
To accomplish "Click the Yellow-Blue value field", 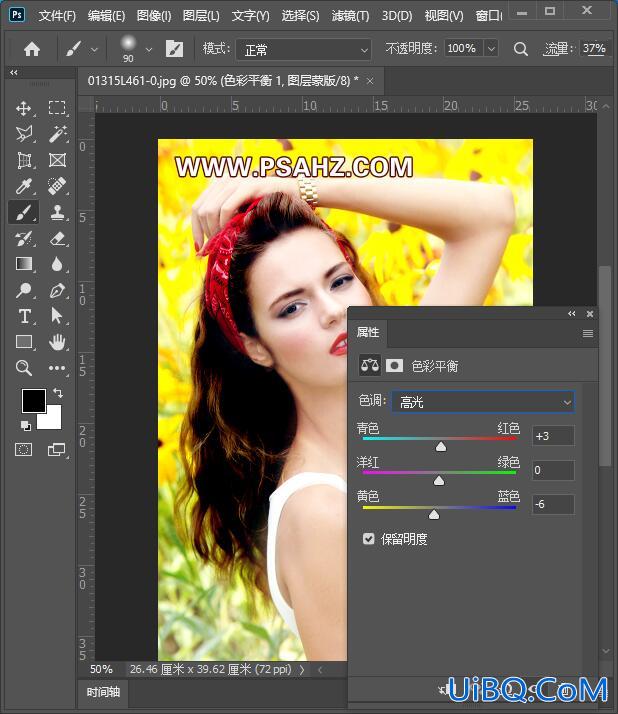I will tap(553, 504).
